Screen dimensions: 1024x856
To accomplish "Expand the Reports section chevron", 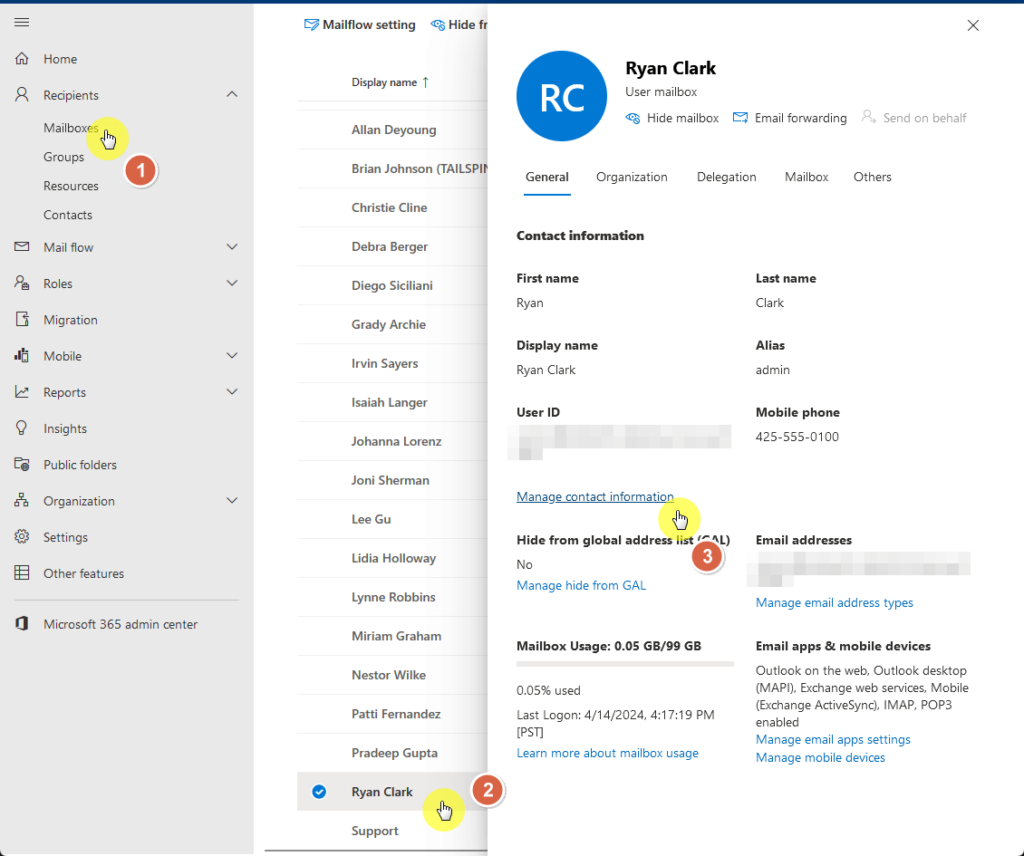I will click(232, 392).
